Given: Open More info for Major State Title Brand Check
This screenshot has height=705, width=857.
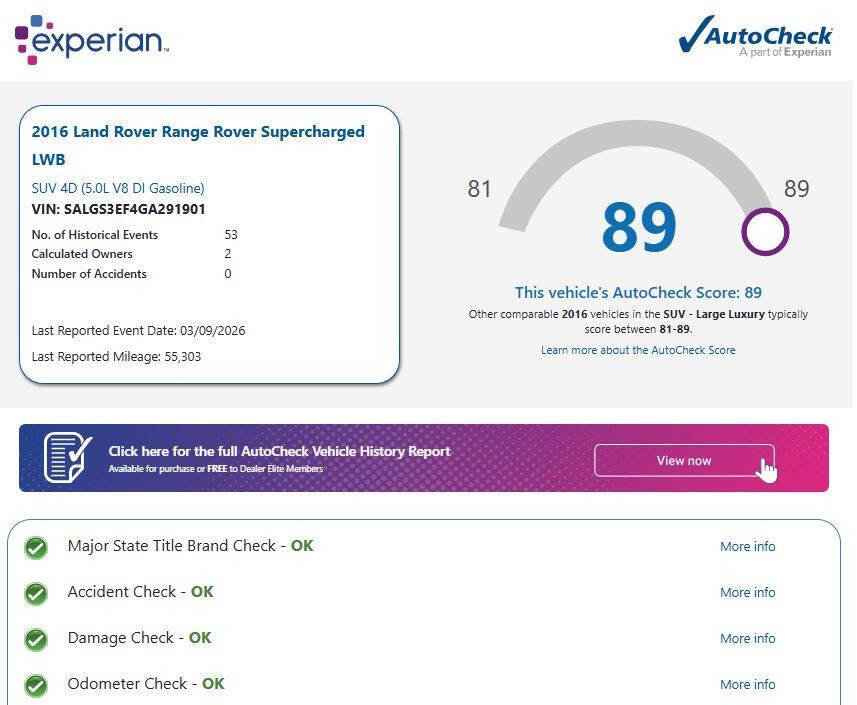Looking at the screenshot, I should tap(748, 547).
